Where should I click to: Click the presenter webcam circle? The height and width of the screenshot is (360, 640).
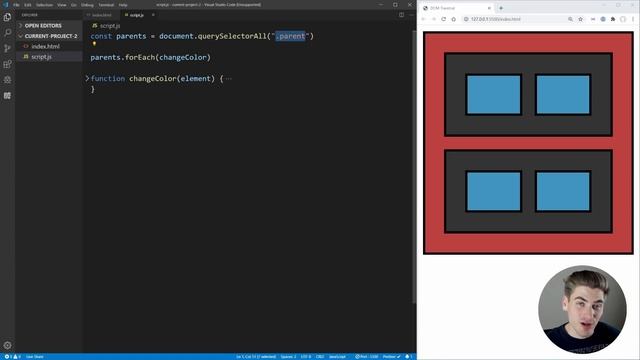pyautogui.click(x=582, y=310)
